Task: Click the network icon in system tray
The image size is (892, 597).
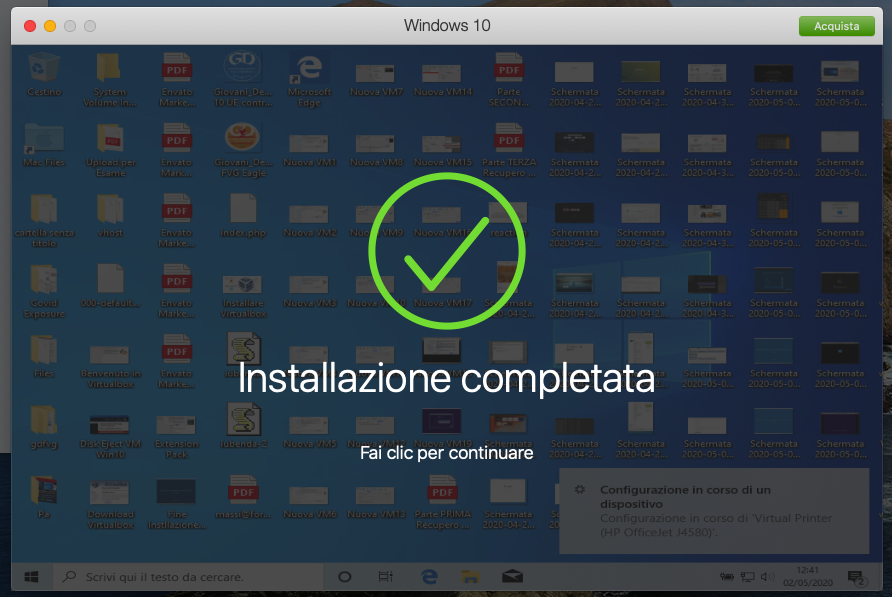Action: (x=747, y=577)
